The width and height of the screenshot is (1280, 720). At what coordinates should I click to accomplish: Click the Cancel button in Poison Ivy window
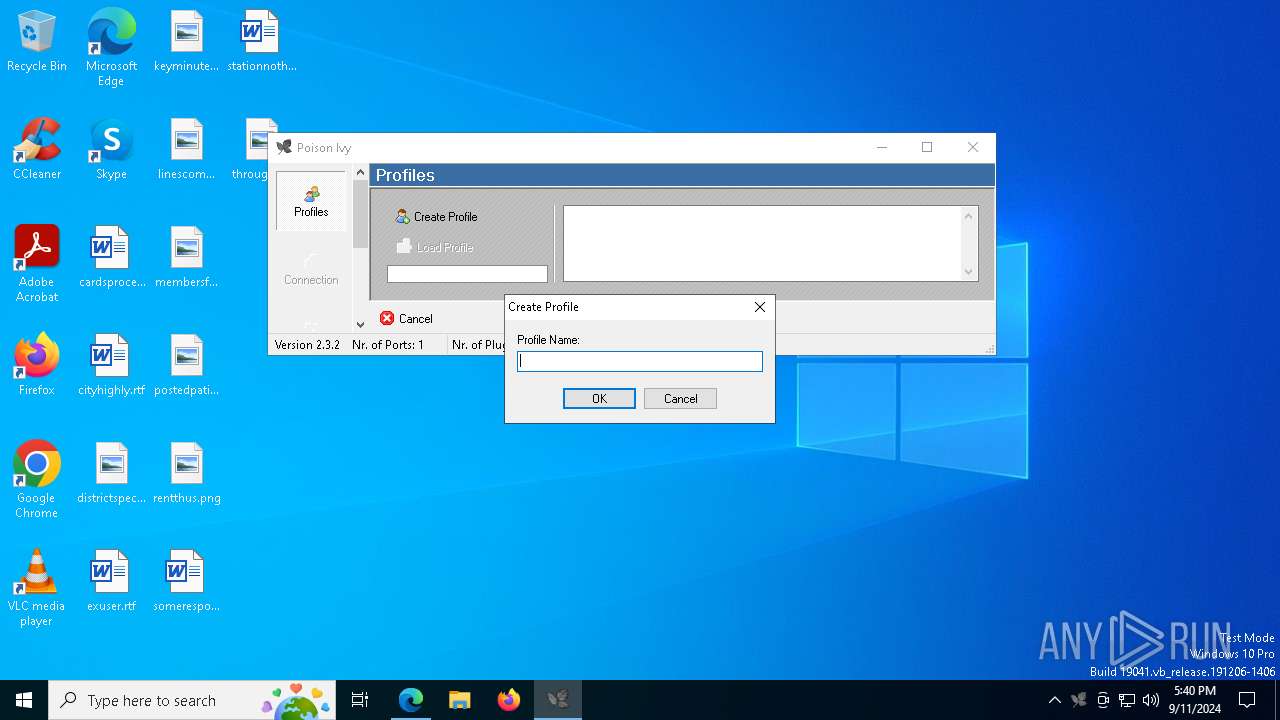pos(406,319)
